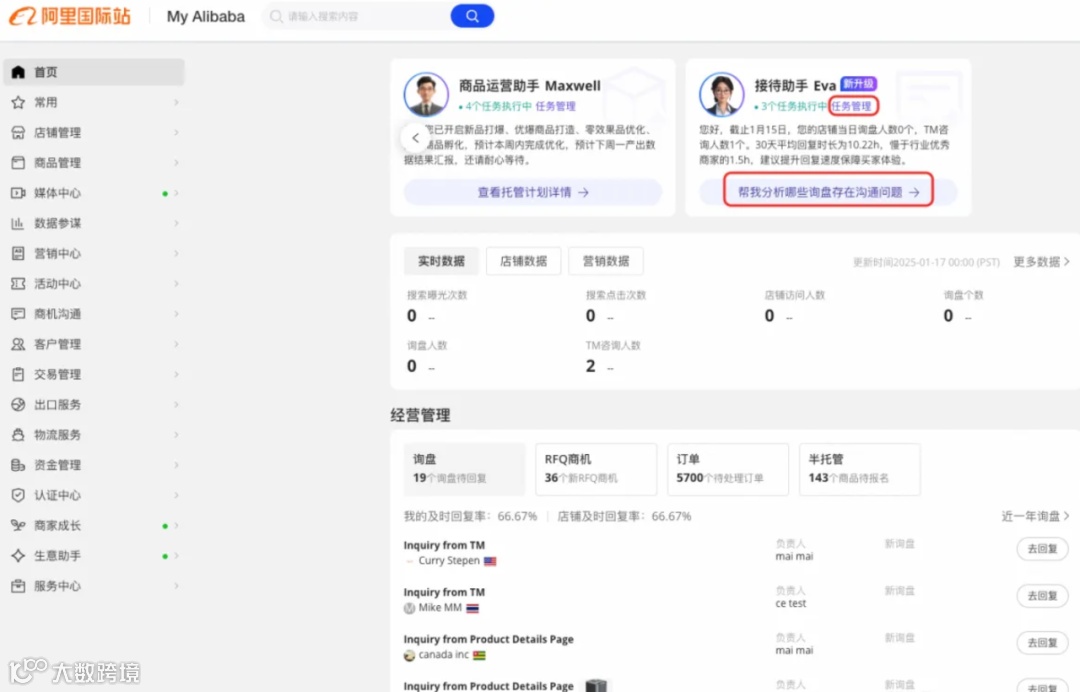Expand the 交易管理 chevron

click(x=176, y=375)
